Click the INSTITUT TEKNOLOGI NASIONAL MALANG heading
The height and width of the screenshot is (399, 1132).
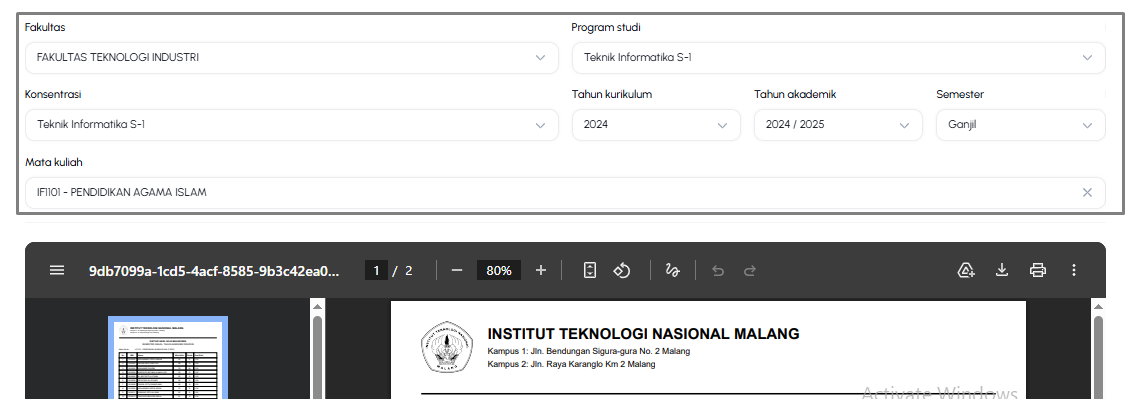(643, 334)
